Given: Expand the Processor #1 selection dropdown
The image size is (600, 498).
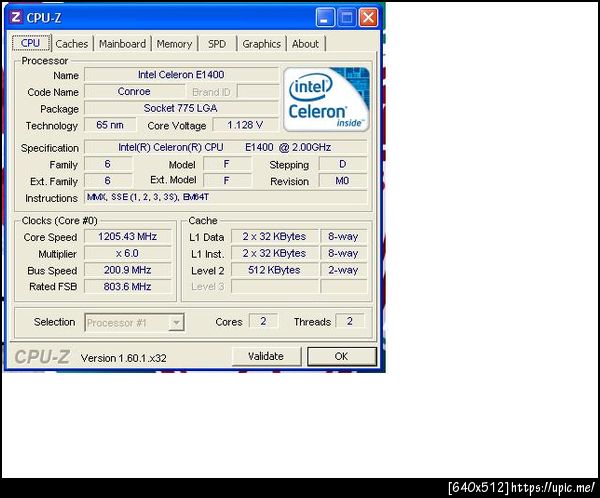Looking at the screenshot, I should (176, 323).
